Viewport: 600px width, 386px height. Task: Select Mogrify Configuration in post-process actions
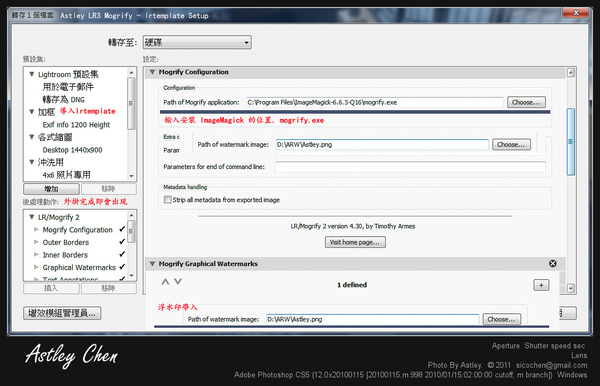[x=78, y=230]
